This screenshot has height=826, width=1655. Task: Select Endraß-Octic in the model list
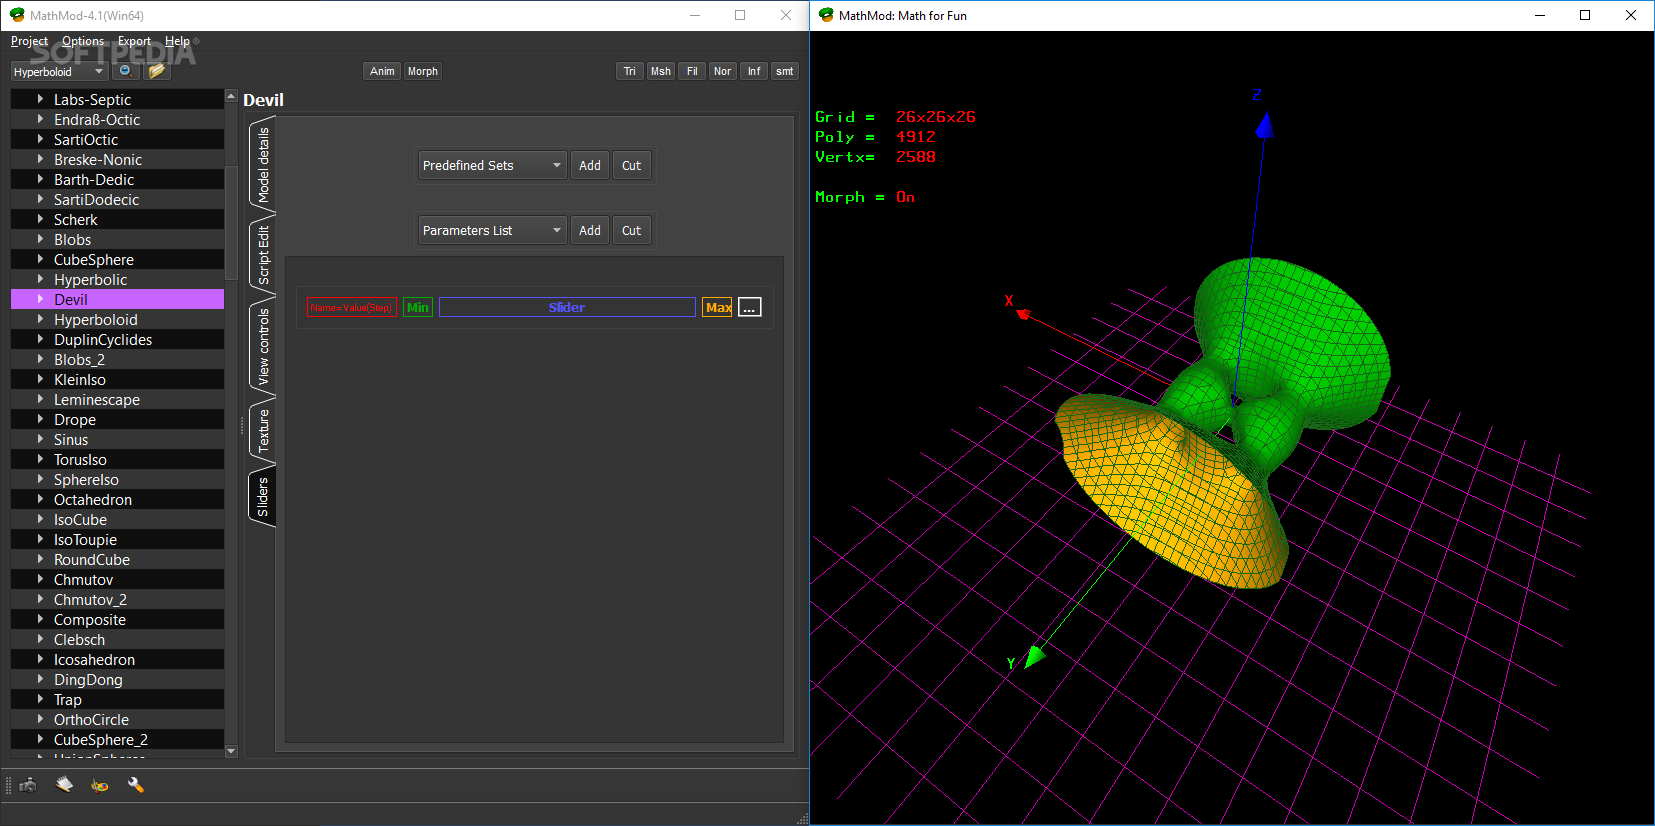point(97,119)
